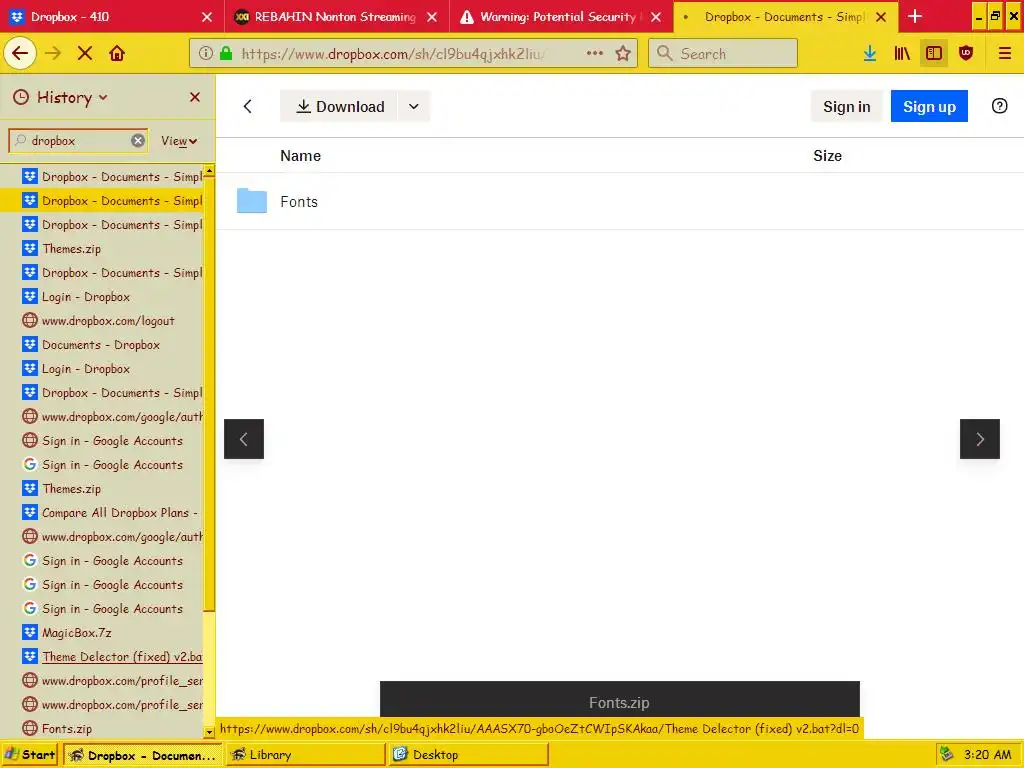1024x768 pixels.
Task: Click the Sign in button
Action: (x=846, y=106)
